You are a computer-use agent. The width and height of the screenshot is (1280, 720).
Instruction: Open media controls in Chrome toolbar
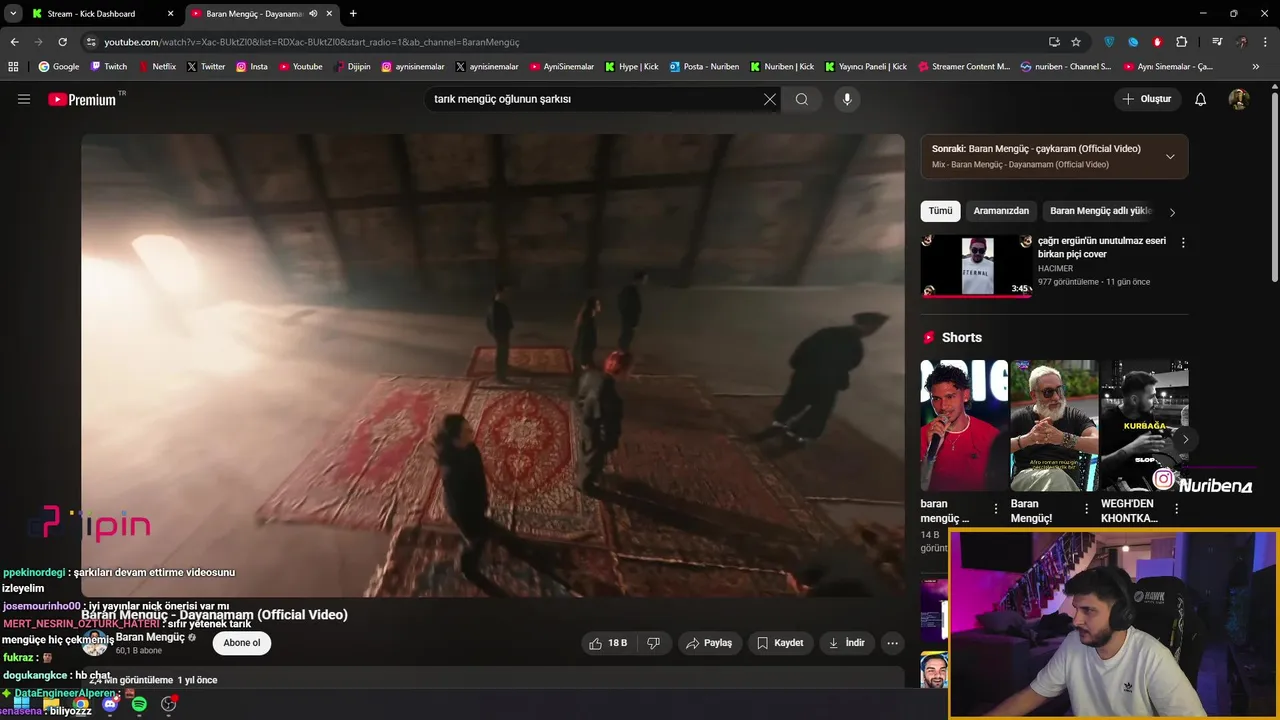[1217, 42]
